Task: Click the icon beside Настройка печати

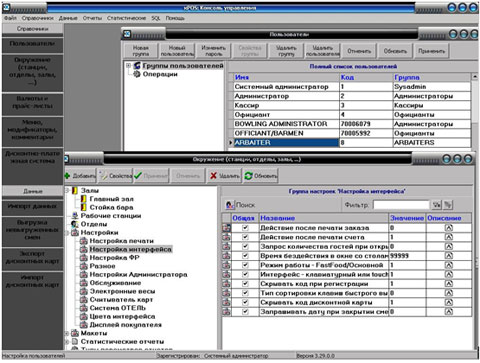Action: [x=84, y=241]
